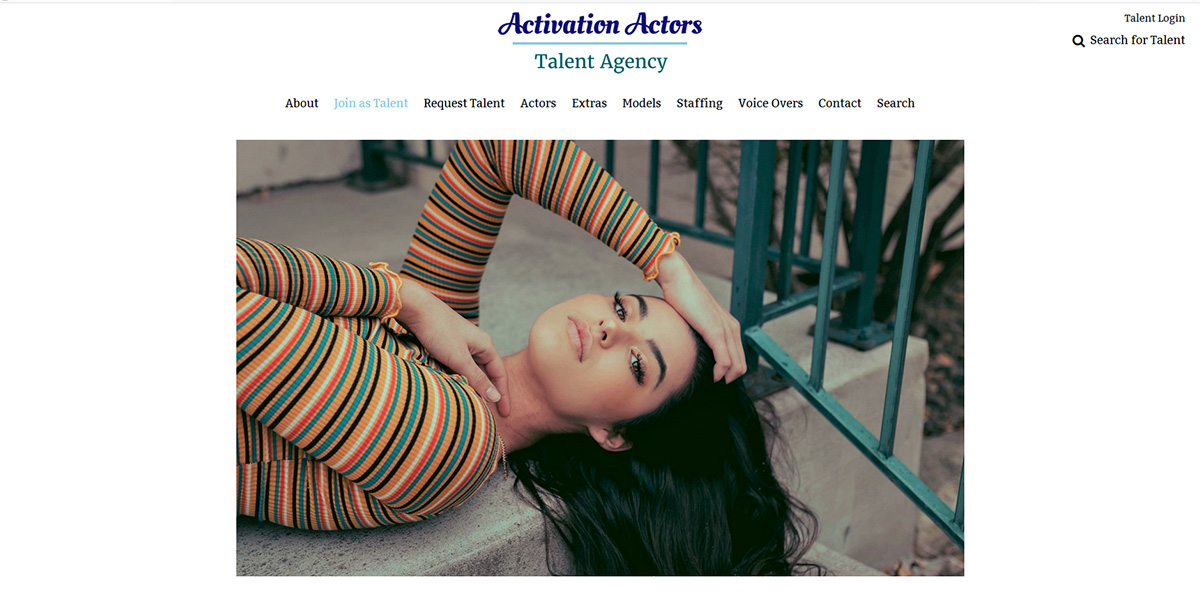Open the Request Talent page

(x=464, y=103)
